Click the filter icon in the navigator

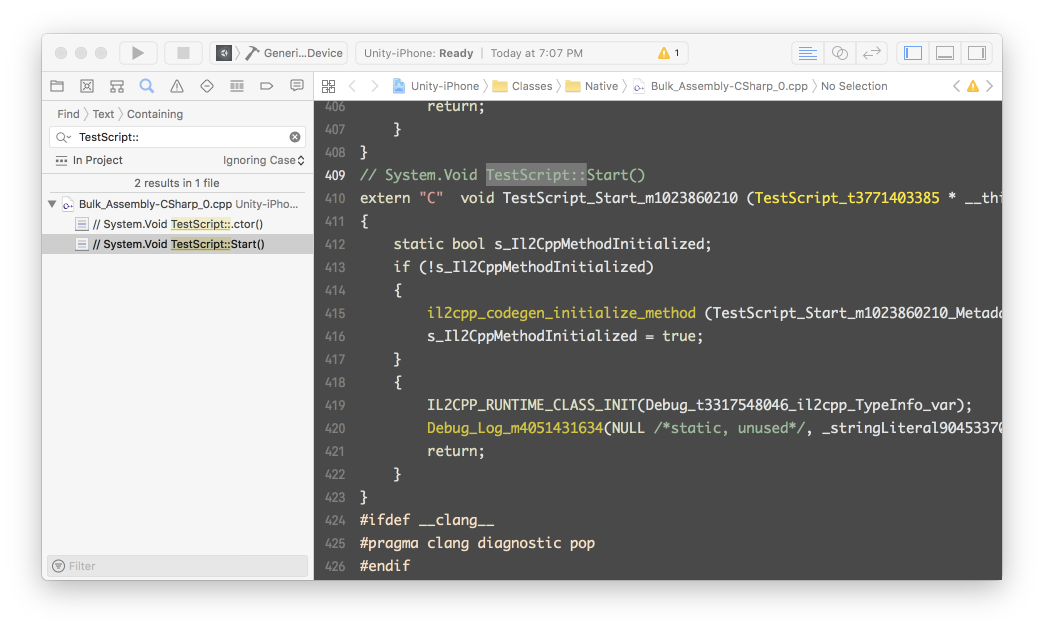coord(59,565)
